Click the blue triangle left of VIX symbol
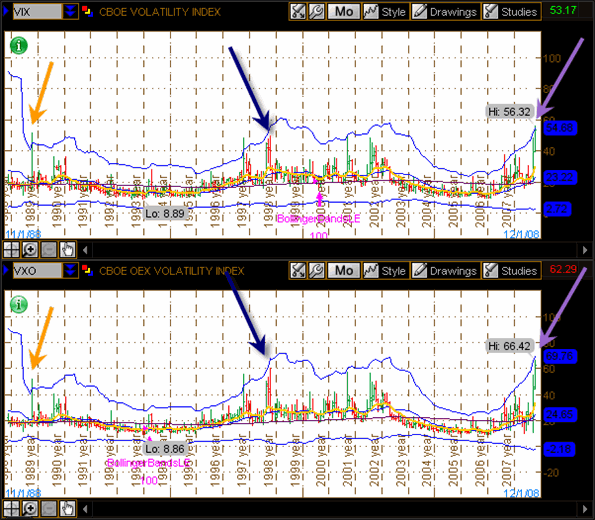This screenshot has width=595, height=520. [x=6, y=11]
